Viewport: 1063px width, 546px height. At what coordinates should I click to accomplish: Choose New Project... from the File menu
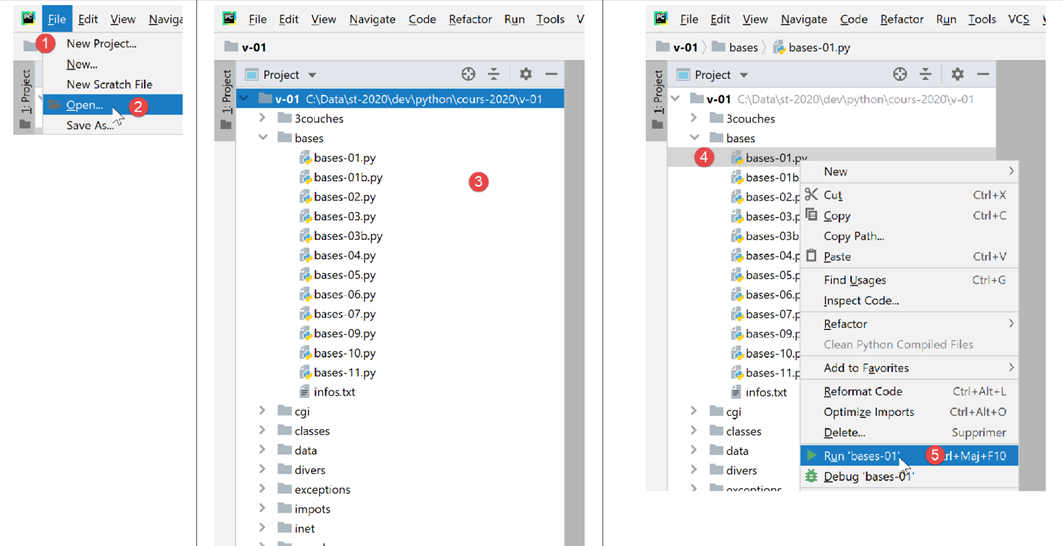coord(101,43)
